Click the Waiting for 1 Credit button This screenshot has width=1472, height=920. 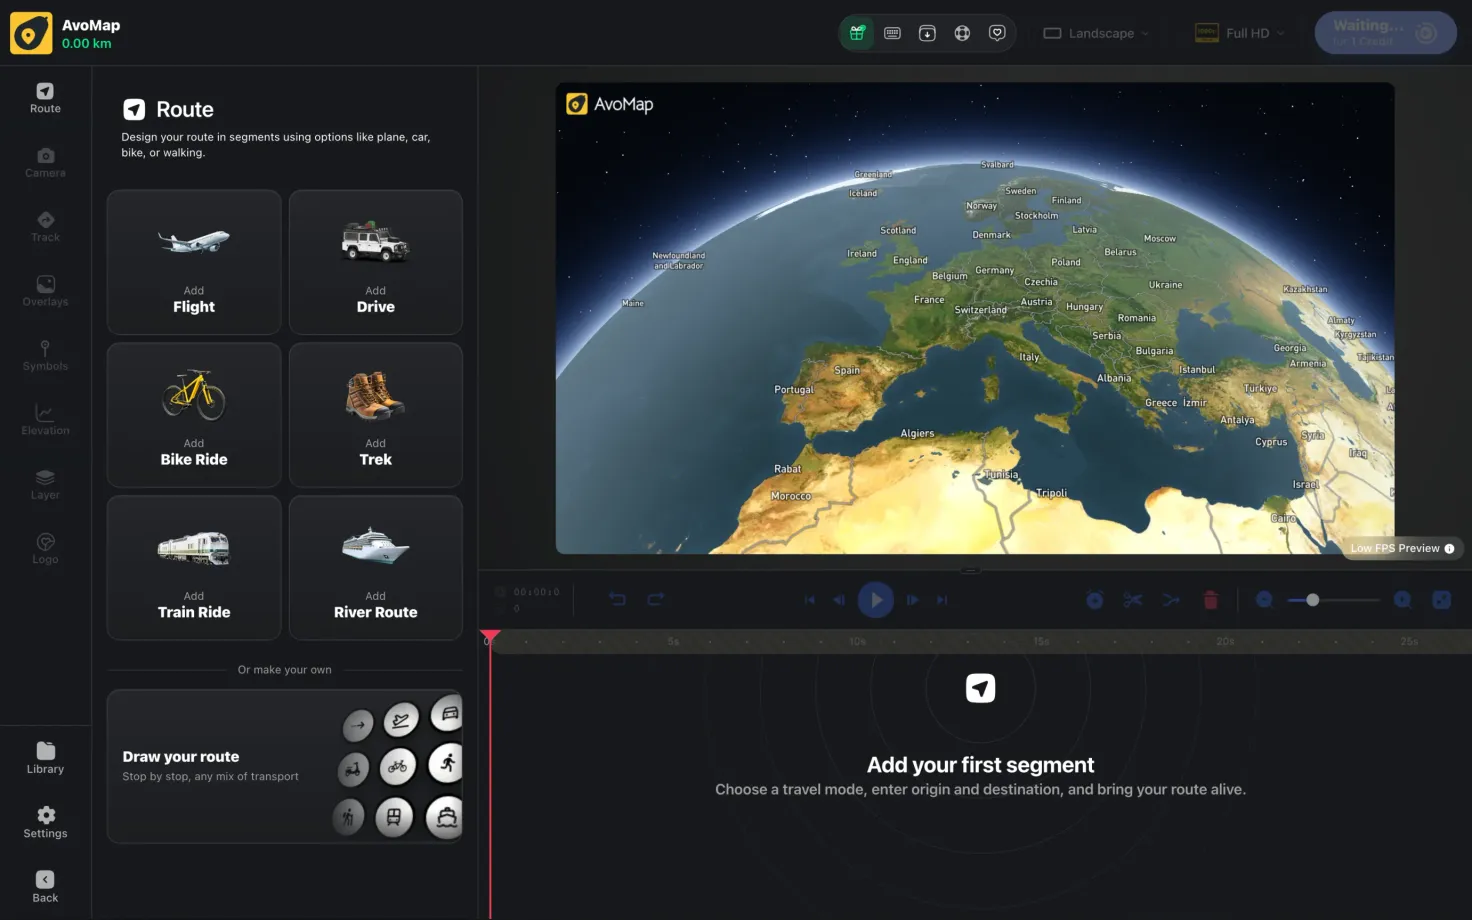click(1385, 33)
